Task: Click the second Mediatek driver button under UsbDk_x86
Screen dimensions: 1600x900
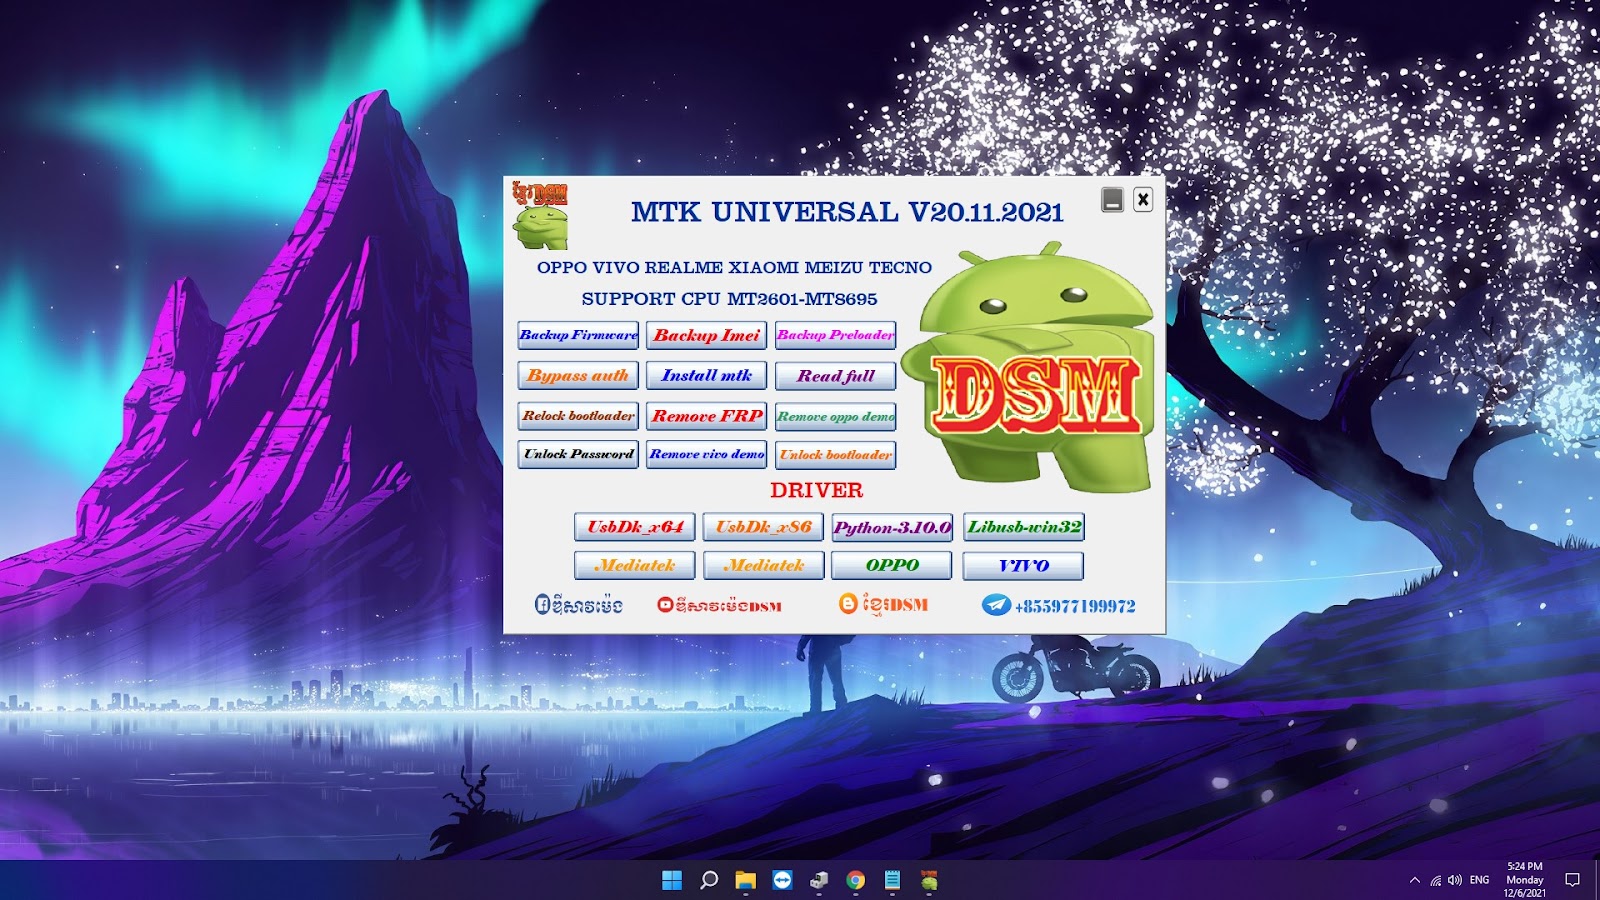Action: coord(763,565)
